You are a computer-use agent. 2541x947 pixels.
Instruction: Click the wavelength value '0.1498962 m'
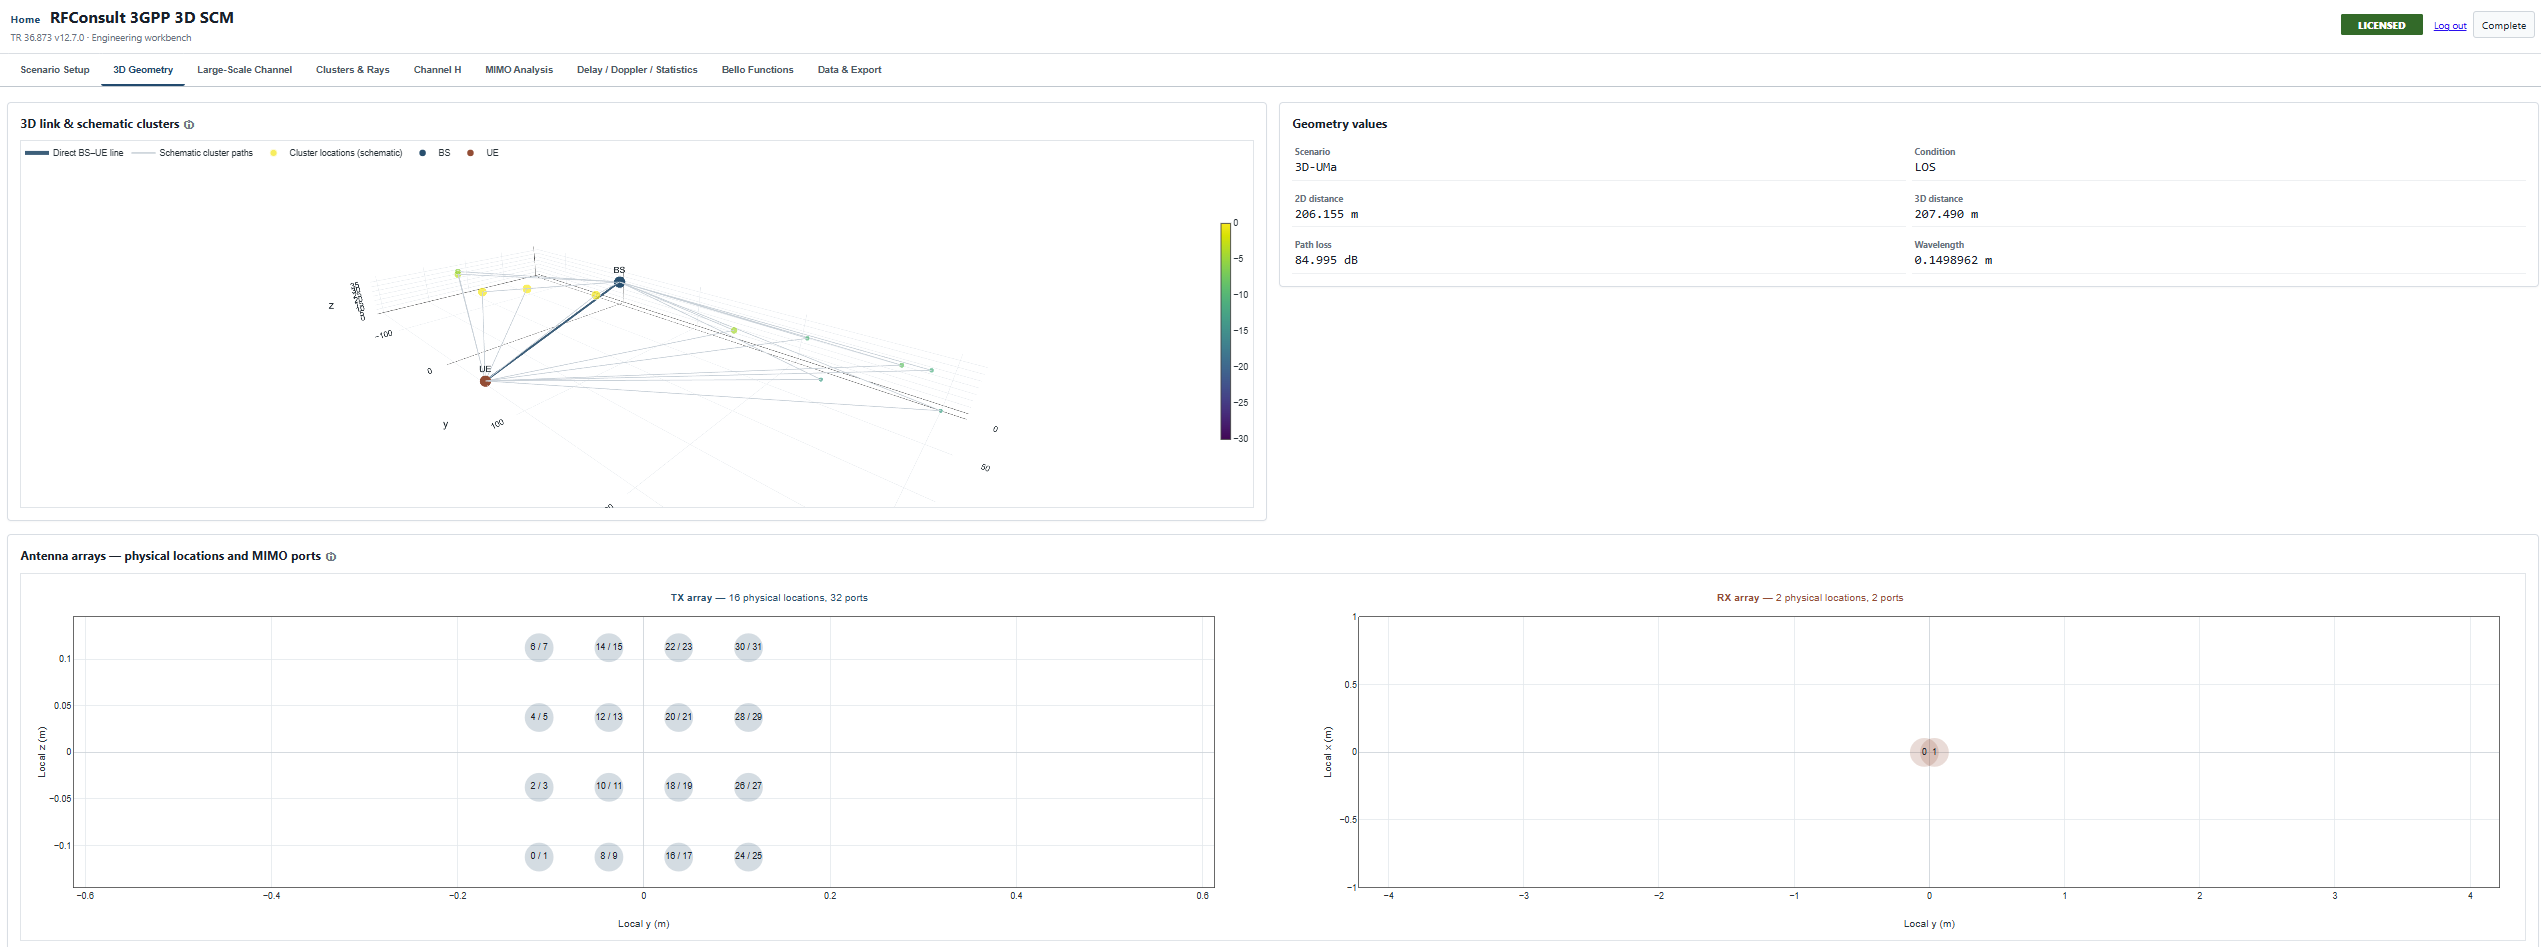click(x=1953, y=260)
